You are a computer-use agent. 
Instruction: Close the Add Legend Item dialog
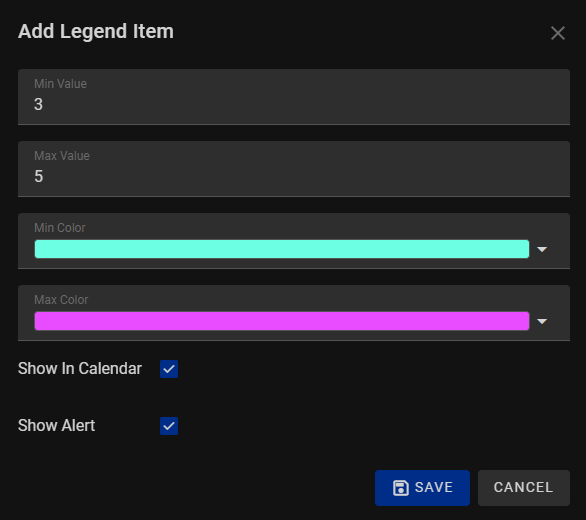(x=558, y=33)
